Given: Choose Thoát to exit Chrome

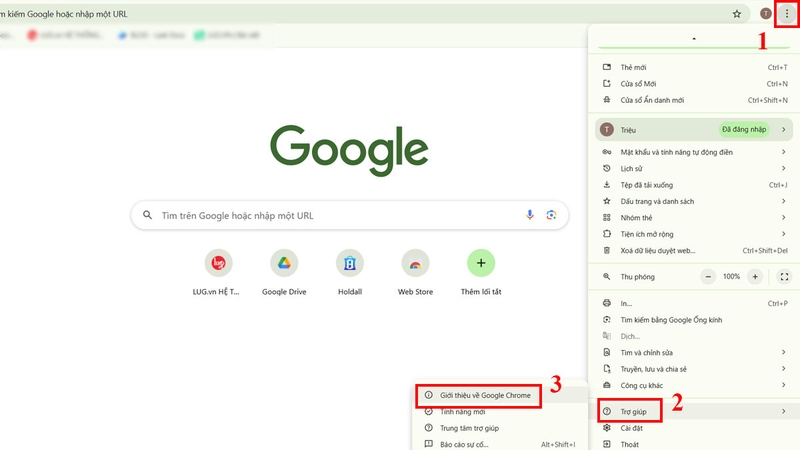Looking at the screenshot, I should point(694,444).
